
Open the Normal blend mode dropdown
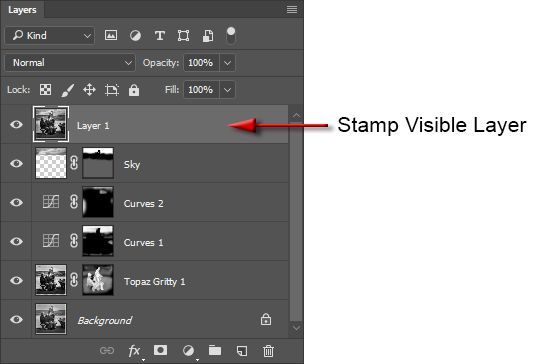tap(70, 63)
